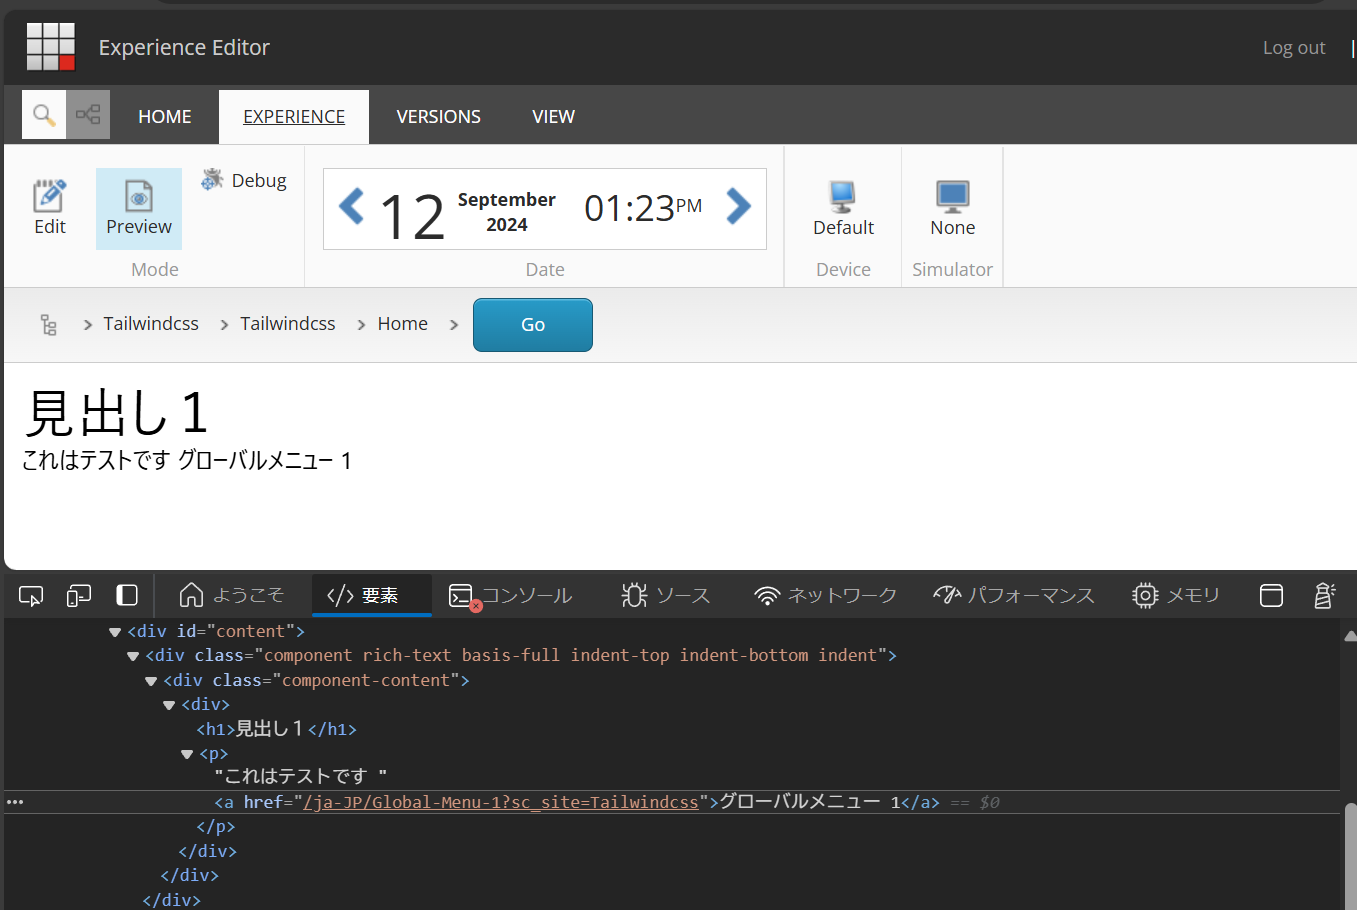
Task: Open the Lighthouse icon in DevTools
Action: point(1324,596)
